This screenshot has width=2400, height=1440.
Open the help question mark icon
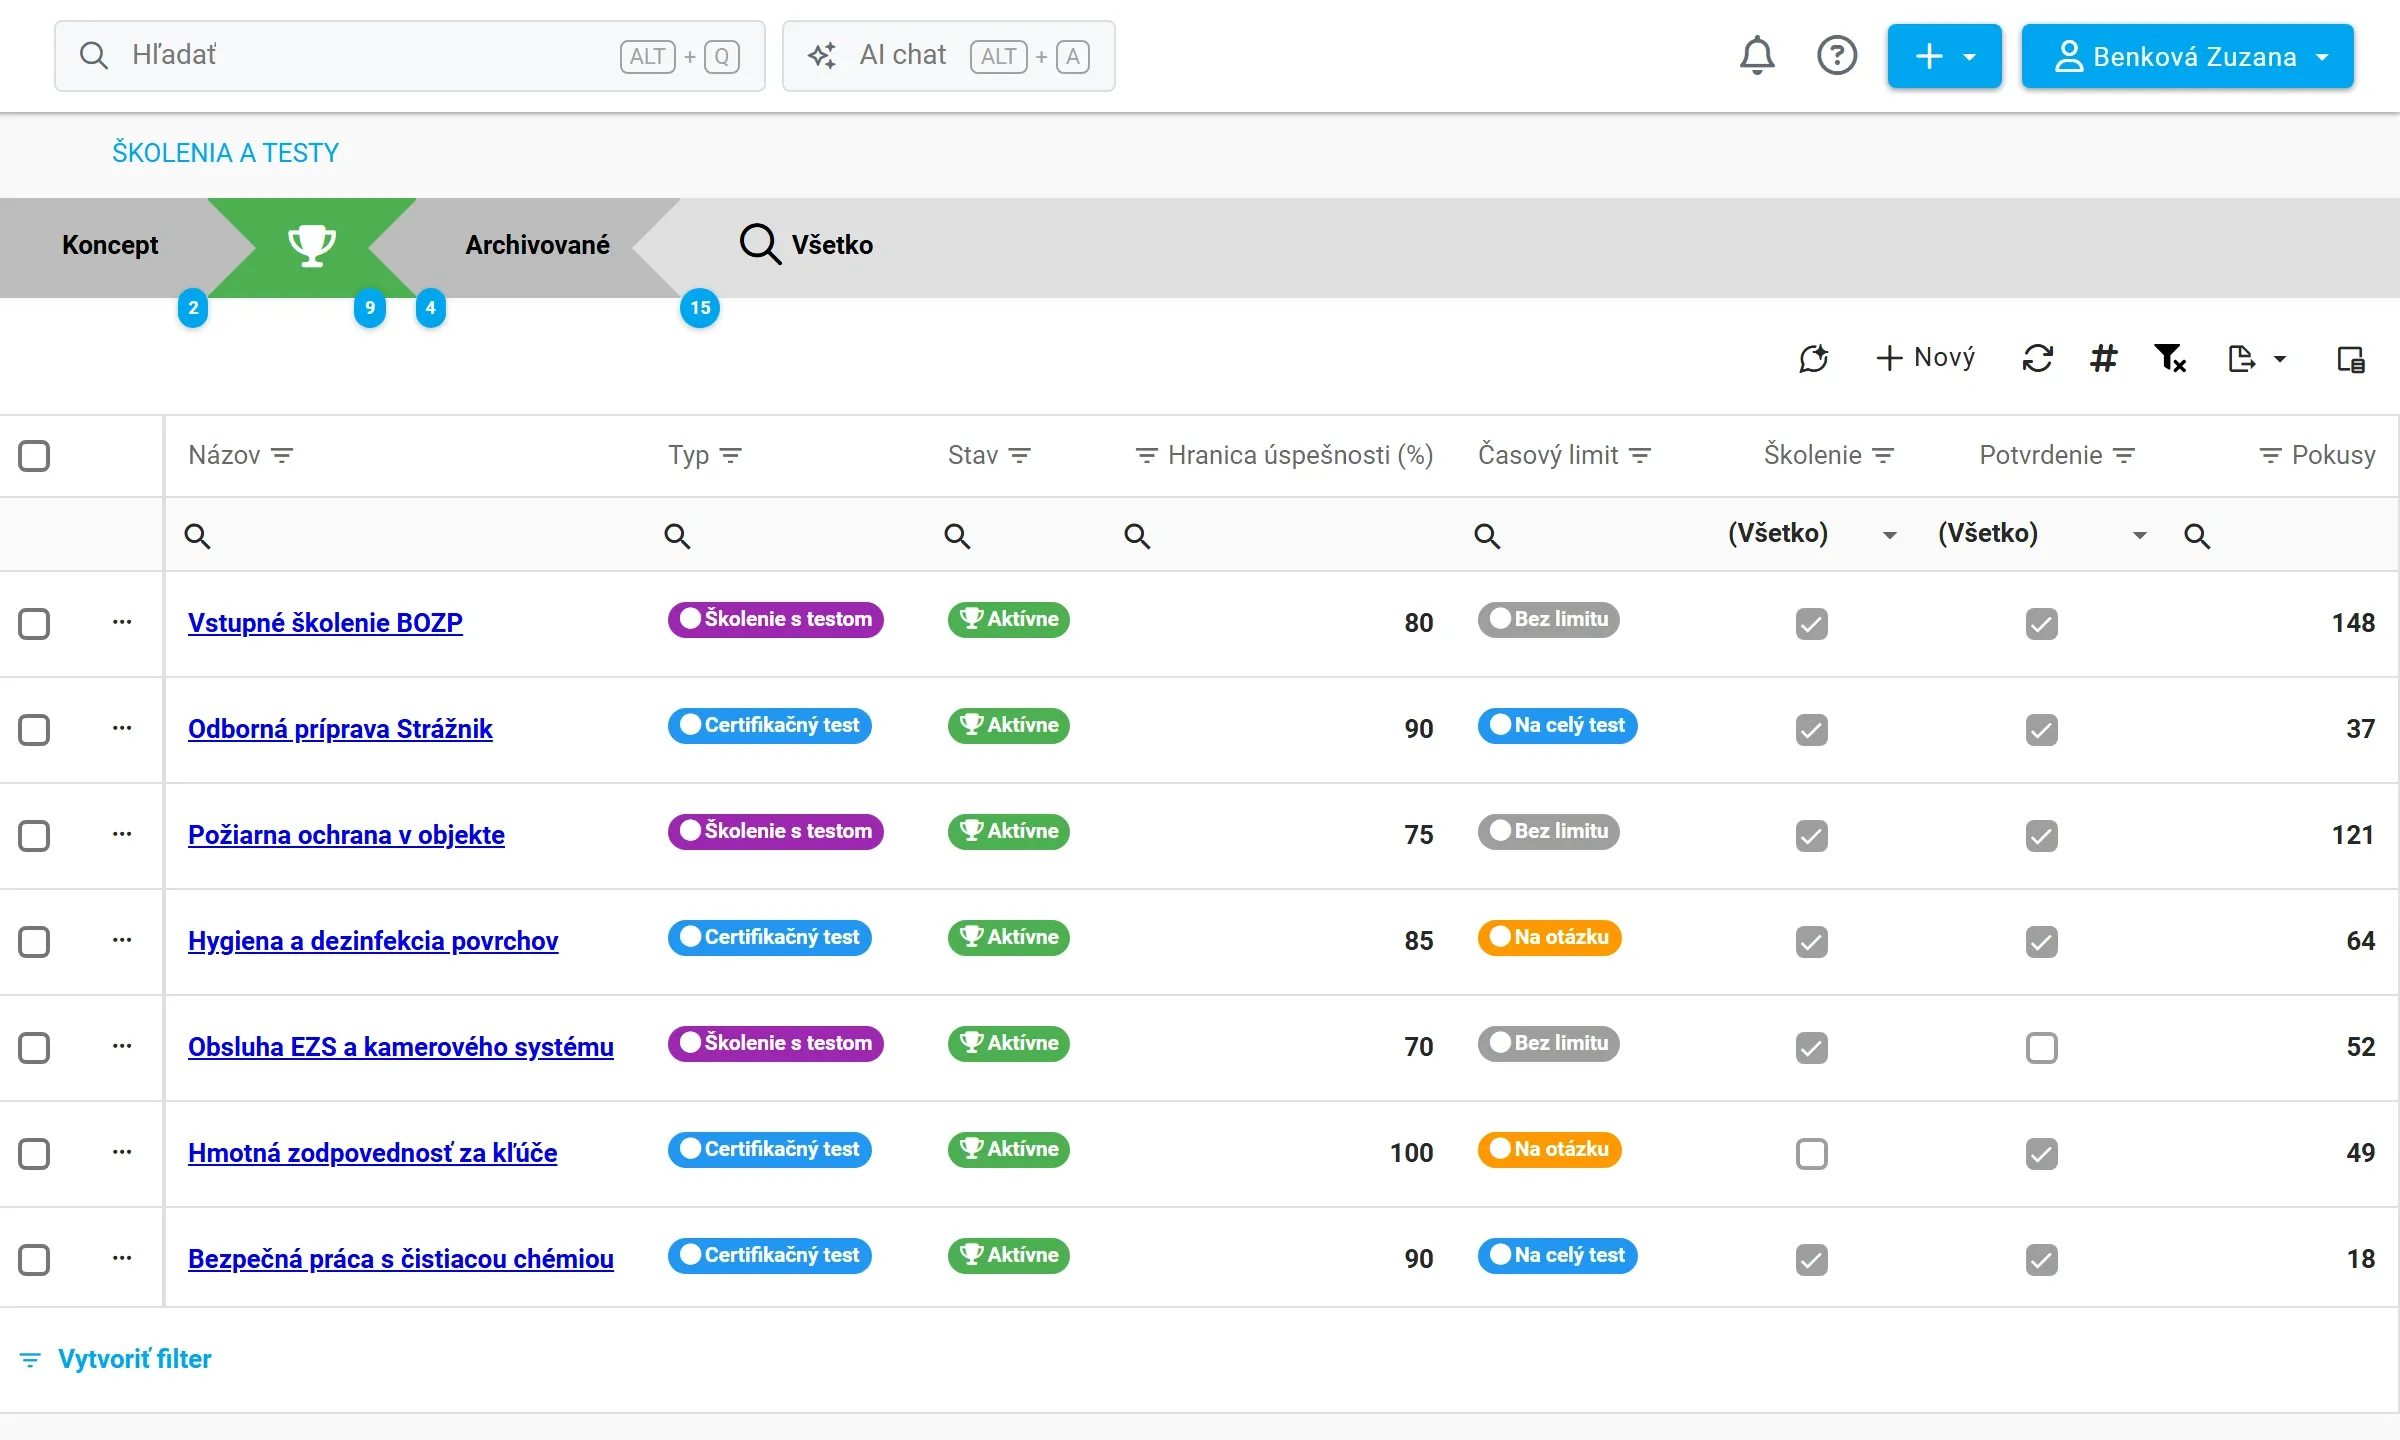coord(1837,56)
